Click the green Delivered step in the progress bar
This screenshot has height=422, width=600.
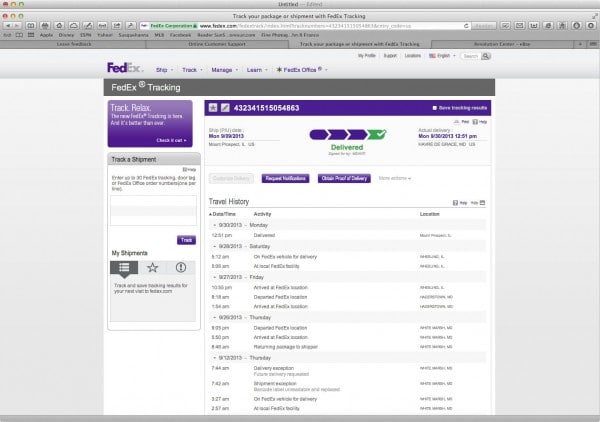point(377,135)
